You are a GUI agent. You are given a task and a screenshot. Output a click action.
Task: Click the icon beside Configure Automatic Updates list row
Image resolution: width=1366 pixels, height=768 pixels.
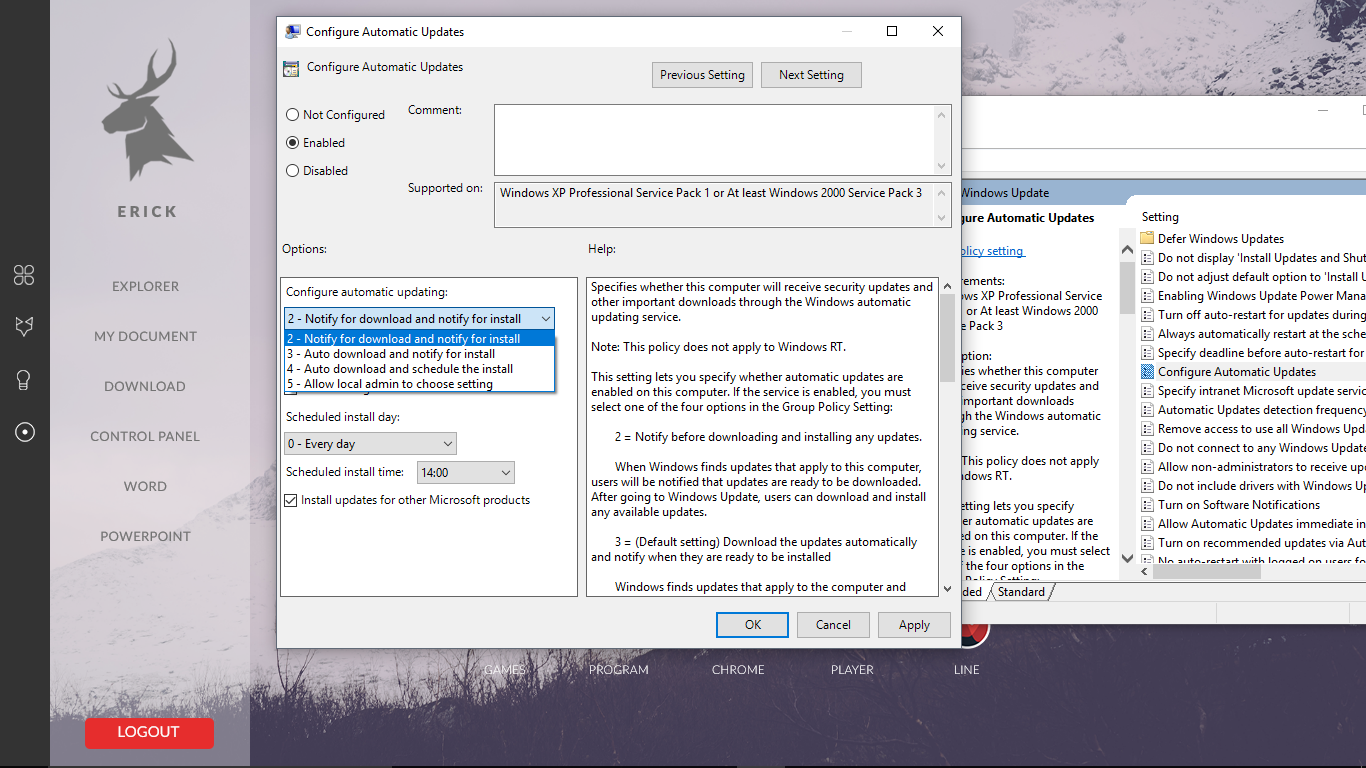click(1147, 372)
